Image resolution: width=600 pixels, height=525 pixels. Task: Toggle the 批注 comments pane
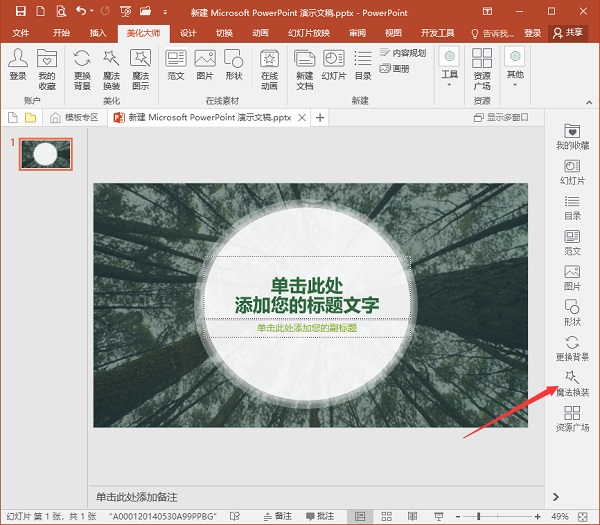point(318,516)
